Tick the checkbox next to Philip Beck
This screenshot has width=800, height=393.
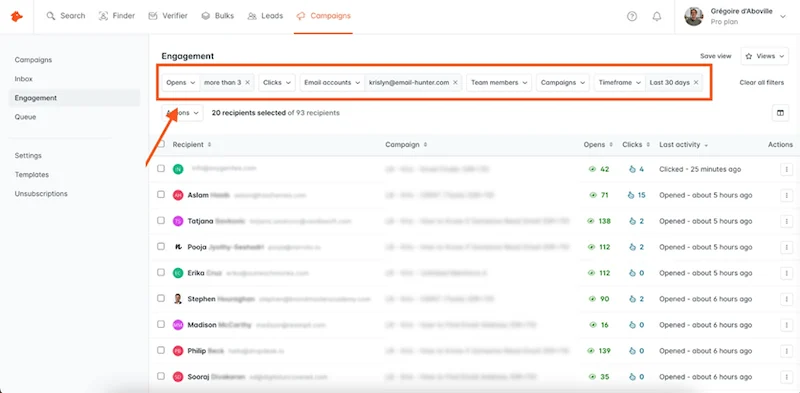pos(161,350)
